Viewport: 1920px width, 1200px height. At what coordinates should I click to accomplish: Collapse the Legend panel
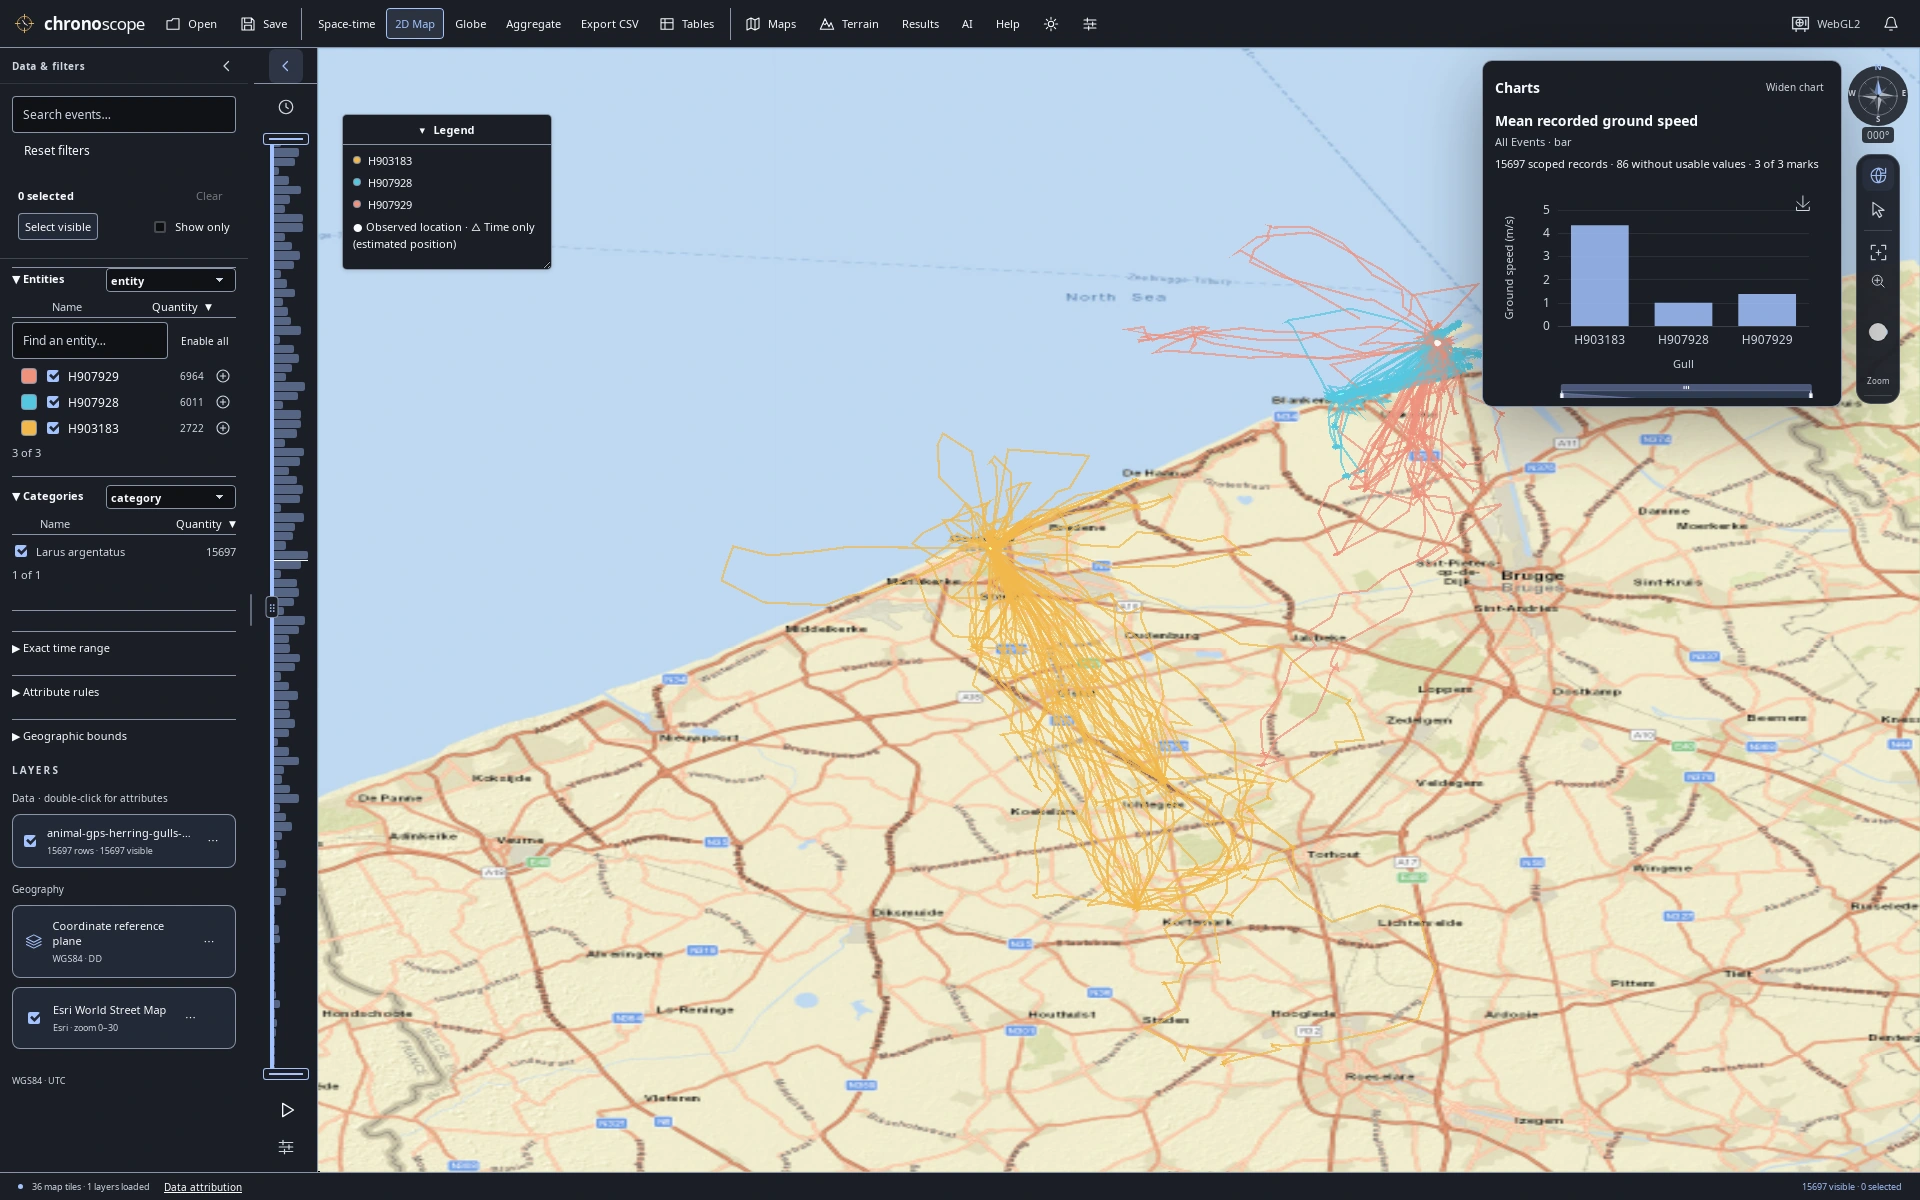pyautogui.click(x=446, y=130)
